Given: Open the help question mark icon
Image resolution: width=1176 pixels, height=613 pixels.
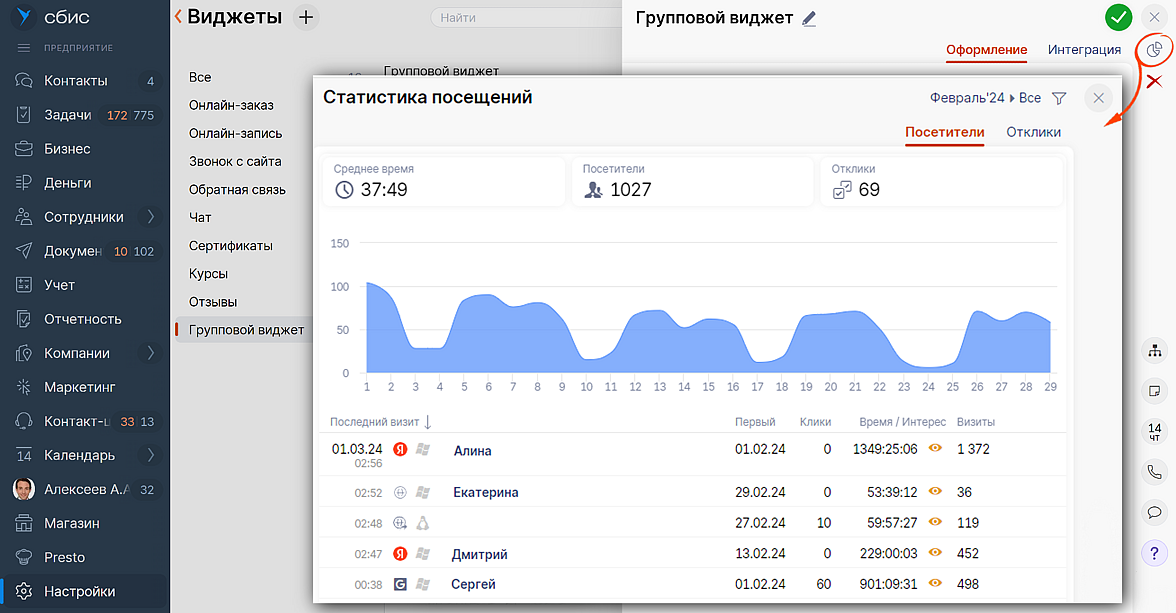Looking at the screenshot, I should 1154,553.
